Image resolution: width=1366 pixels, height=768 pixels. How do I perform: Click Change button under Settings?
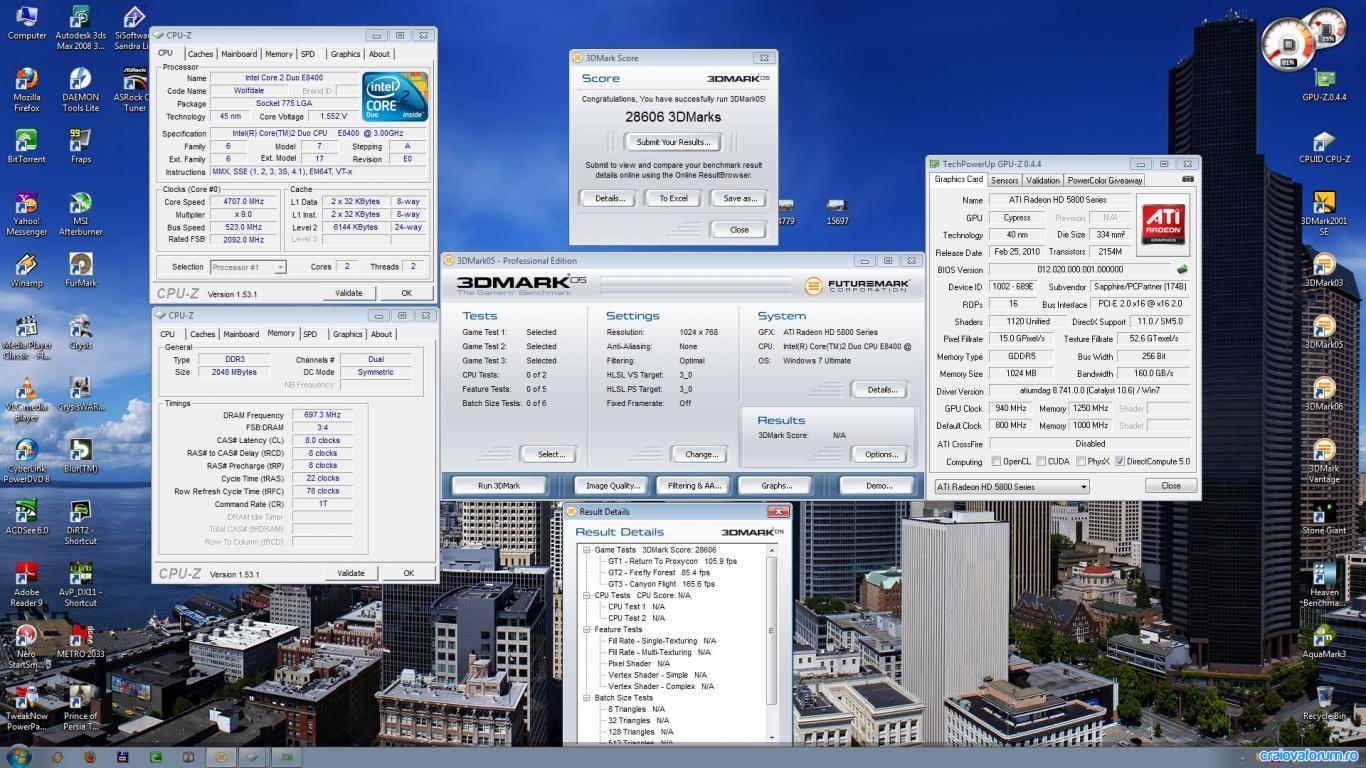point(700,454)
